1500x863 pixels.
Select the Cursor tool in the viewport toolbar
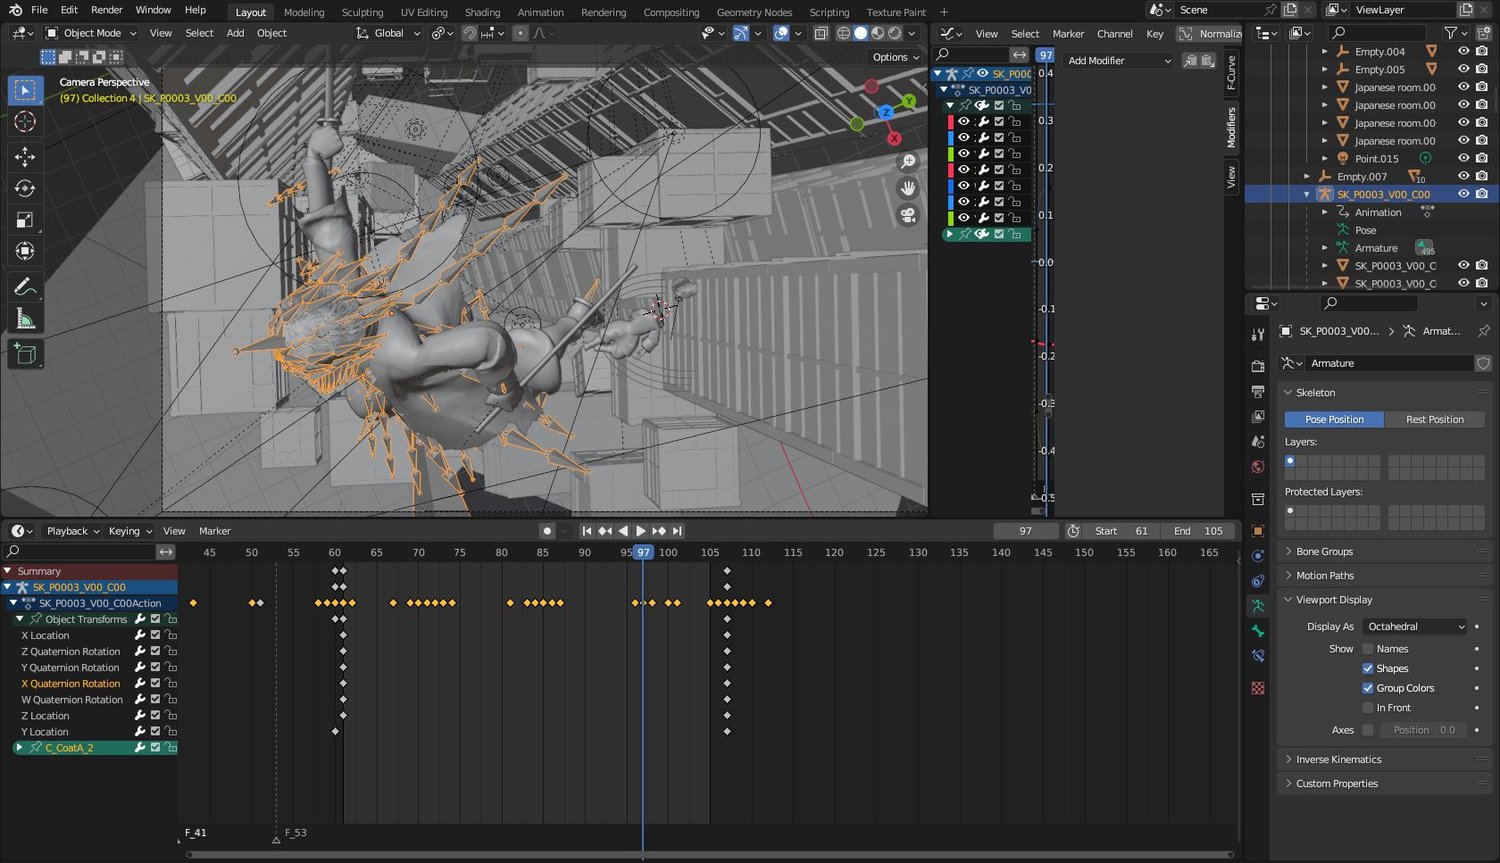coord(25,122)
